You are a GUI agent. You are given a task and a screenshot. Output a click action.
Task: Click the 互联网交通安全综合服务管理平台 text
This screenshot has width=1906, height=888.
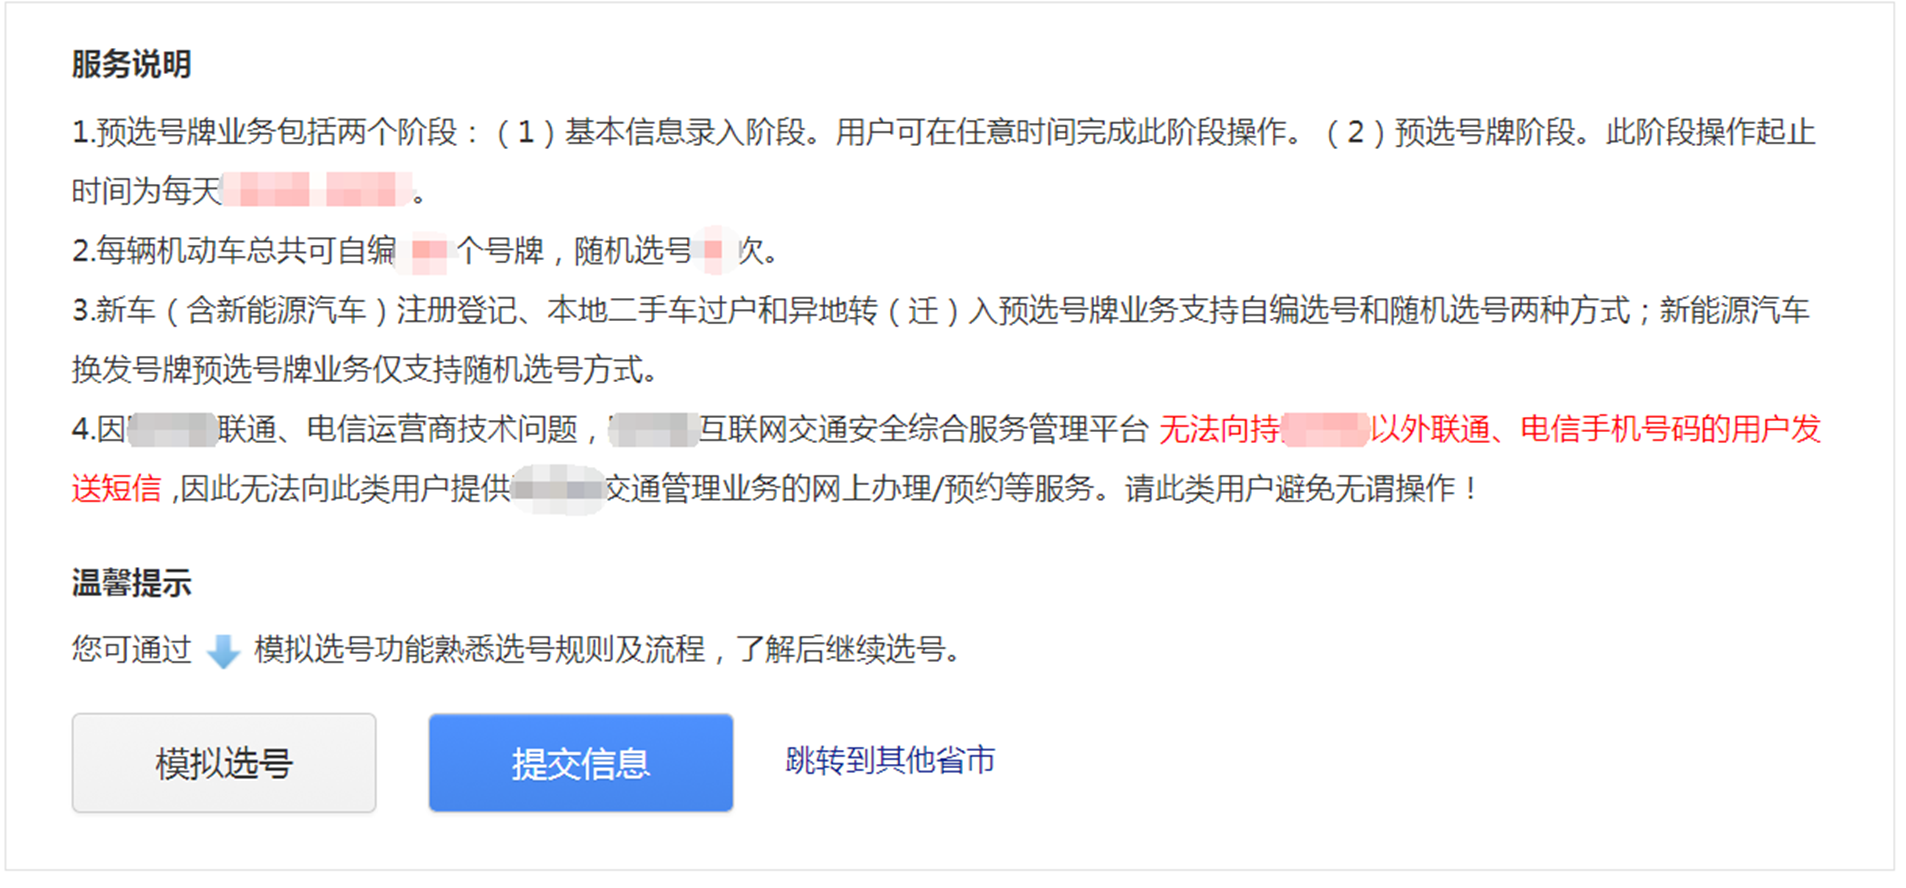coord(923,430)
